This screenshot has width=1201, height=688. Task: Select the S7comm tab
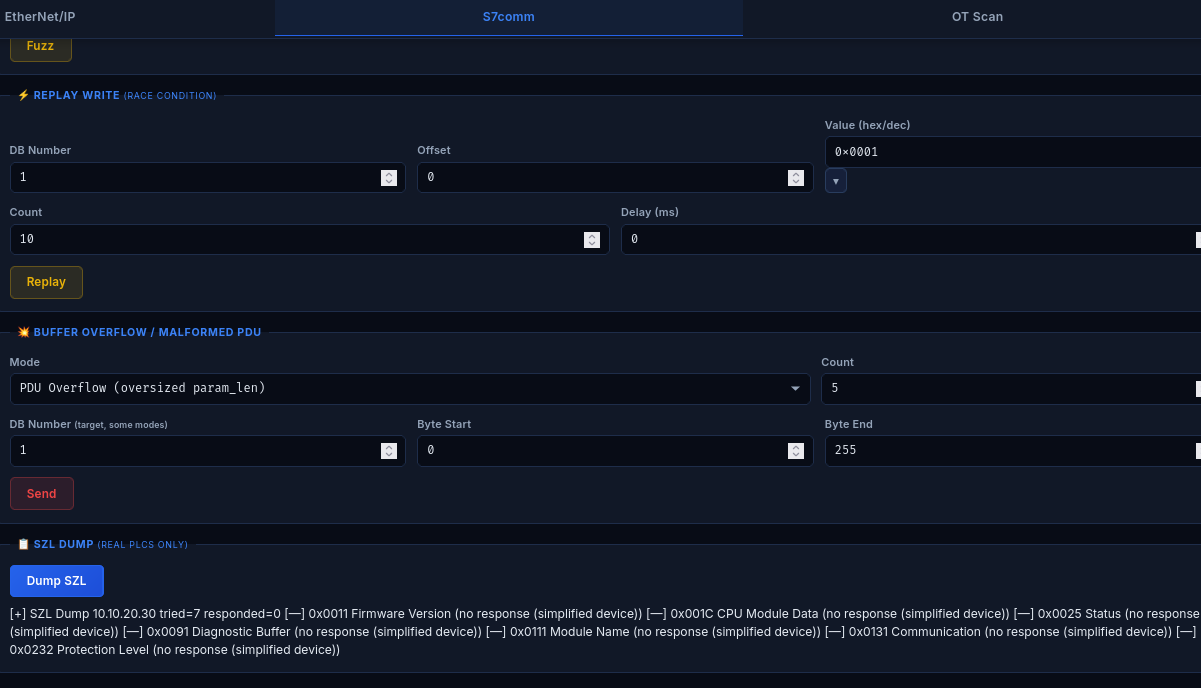point(508,16)
